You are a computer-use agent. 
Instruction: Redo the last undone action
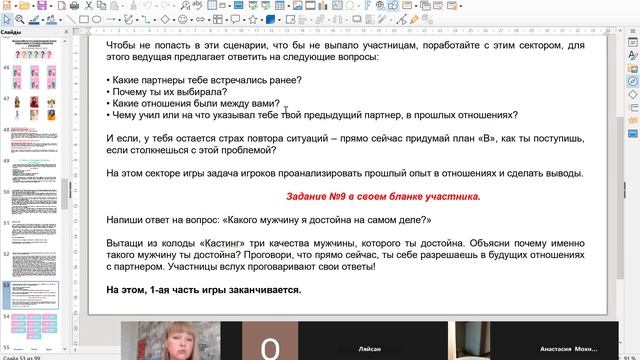164,6
